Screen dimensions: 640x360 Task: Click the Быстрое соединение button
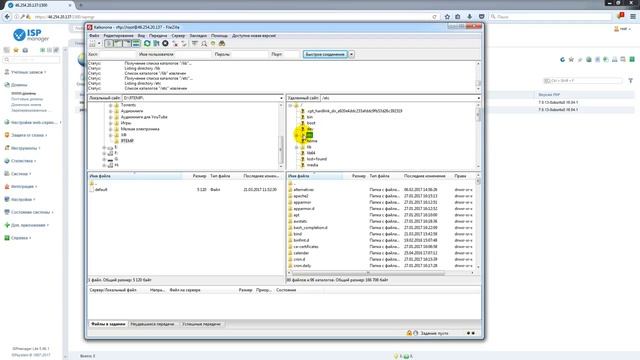pyautogui.click(x=325, y=54)
